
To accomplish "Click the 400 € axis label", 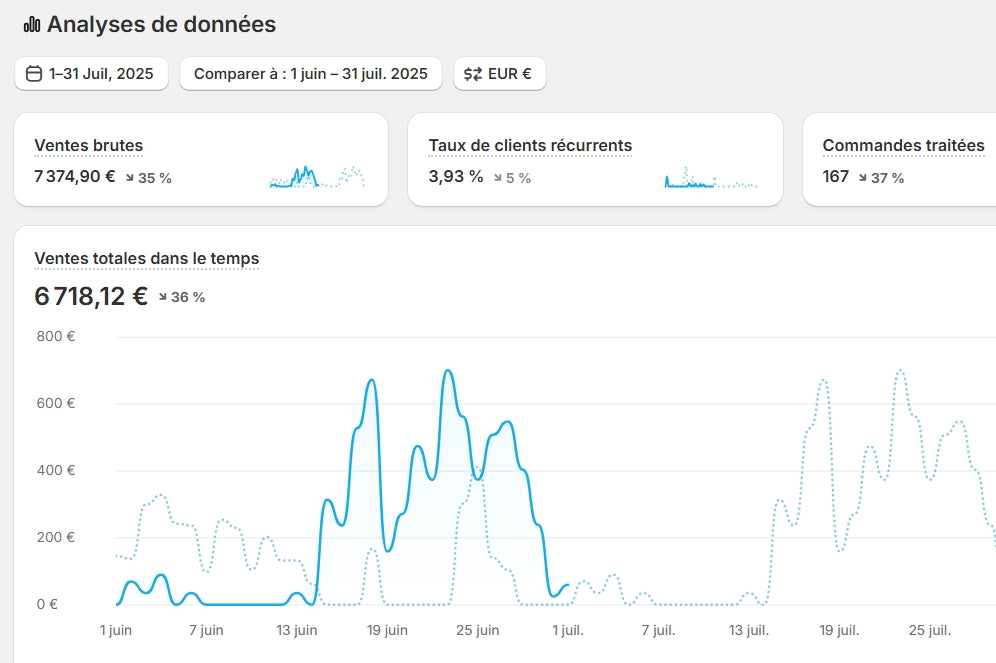I will coord(56,471).
